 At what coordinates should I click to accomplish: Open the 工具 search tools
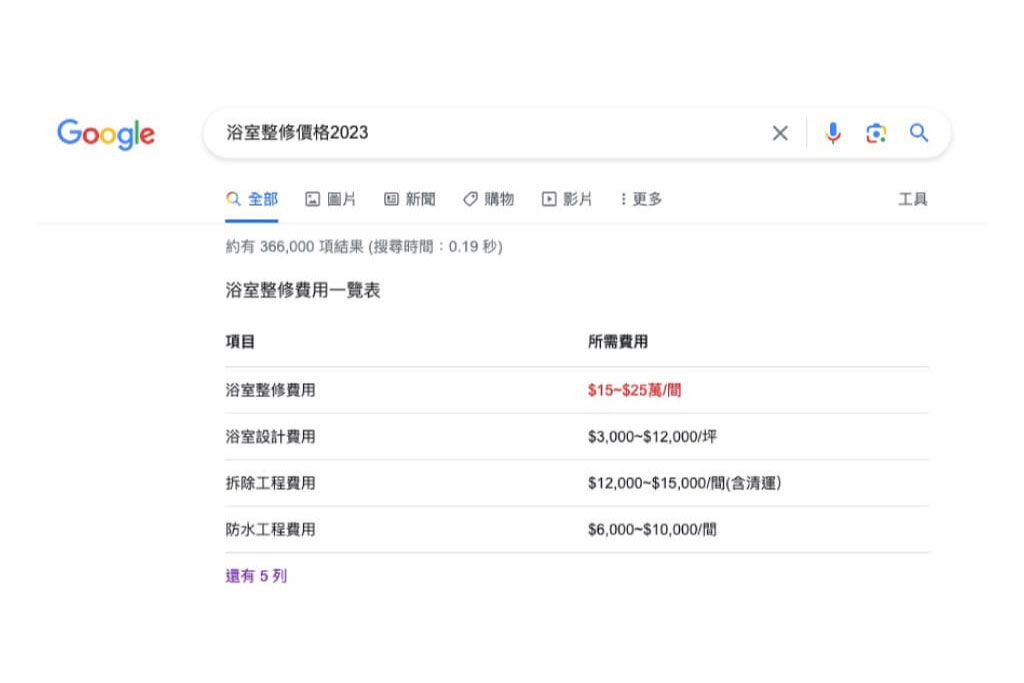pos(912,199)
